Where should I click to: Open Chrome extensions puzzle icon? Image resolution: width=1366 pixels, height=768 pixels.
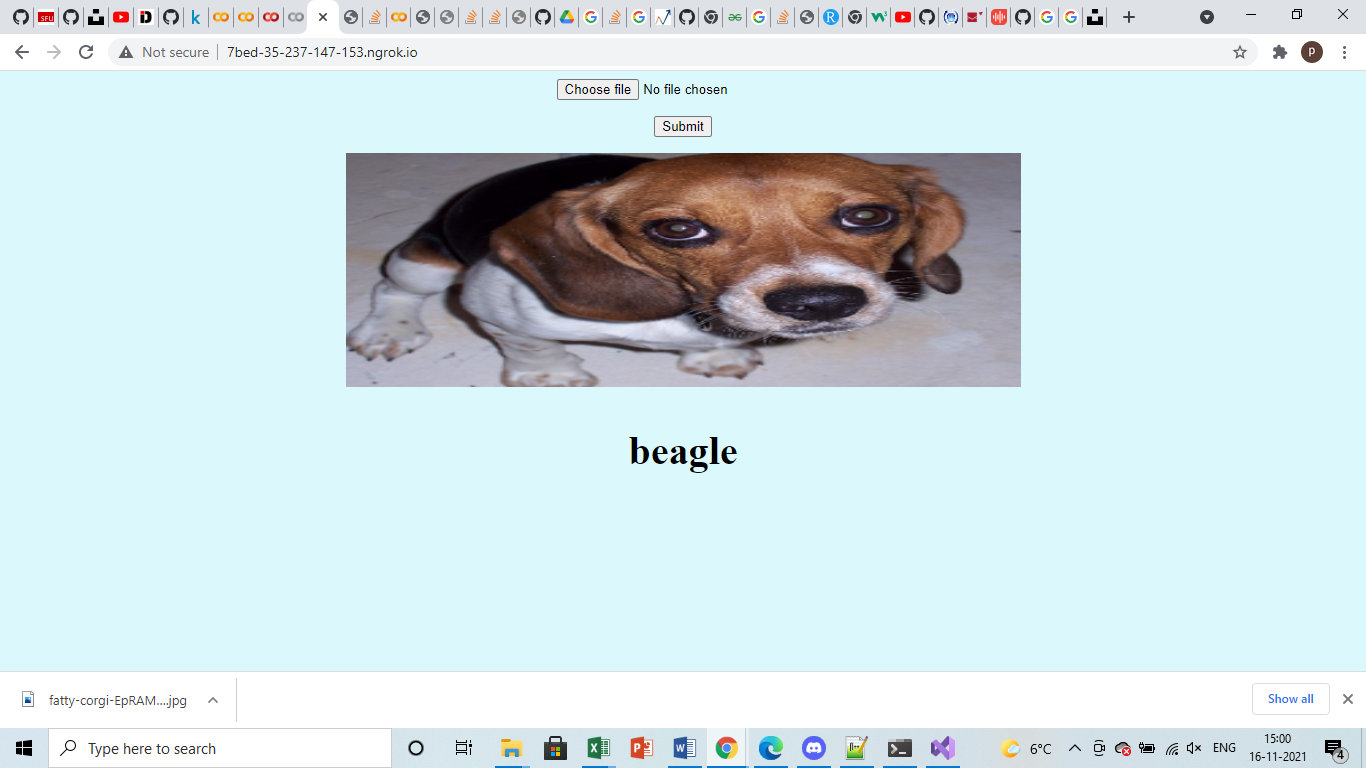tap(1280, 51)
